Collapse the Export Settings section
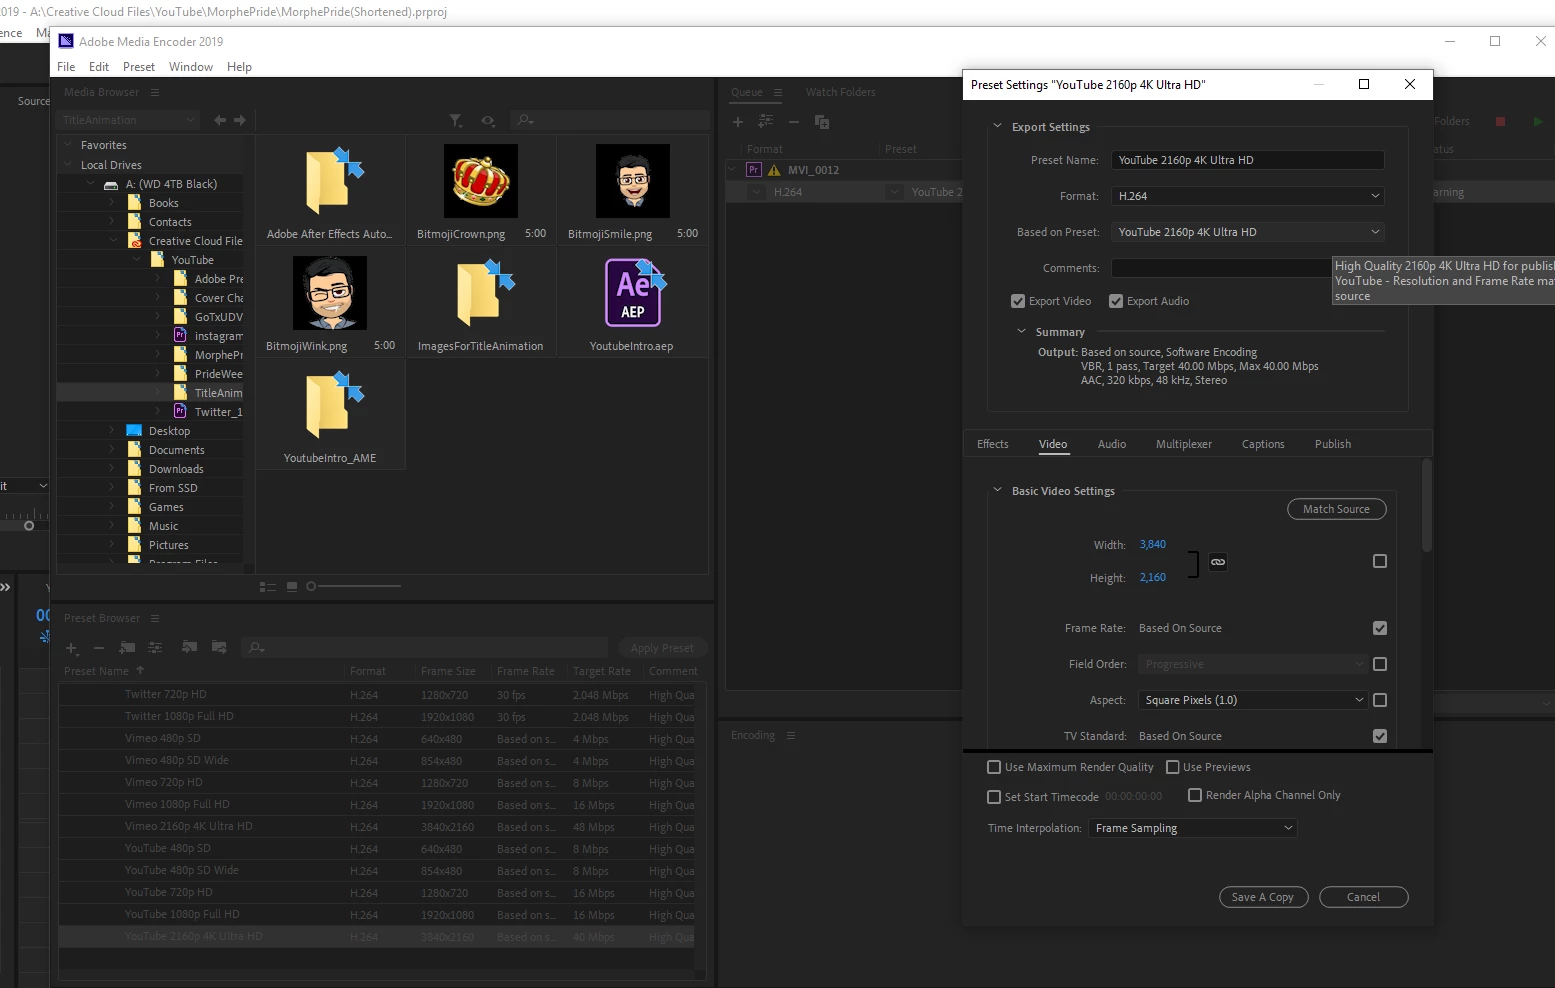 click(997, 126)
